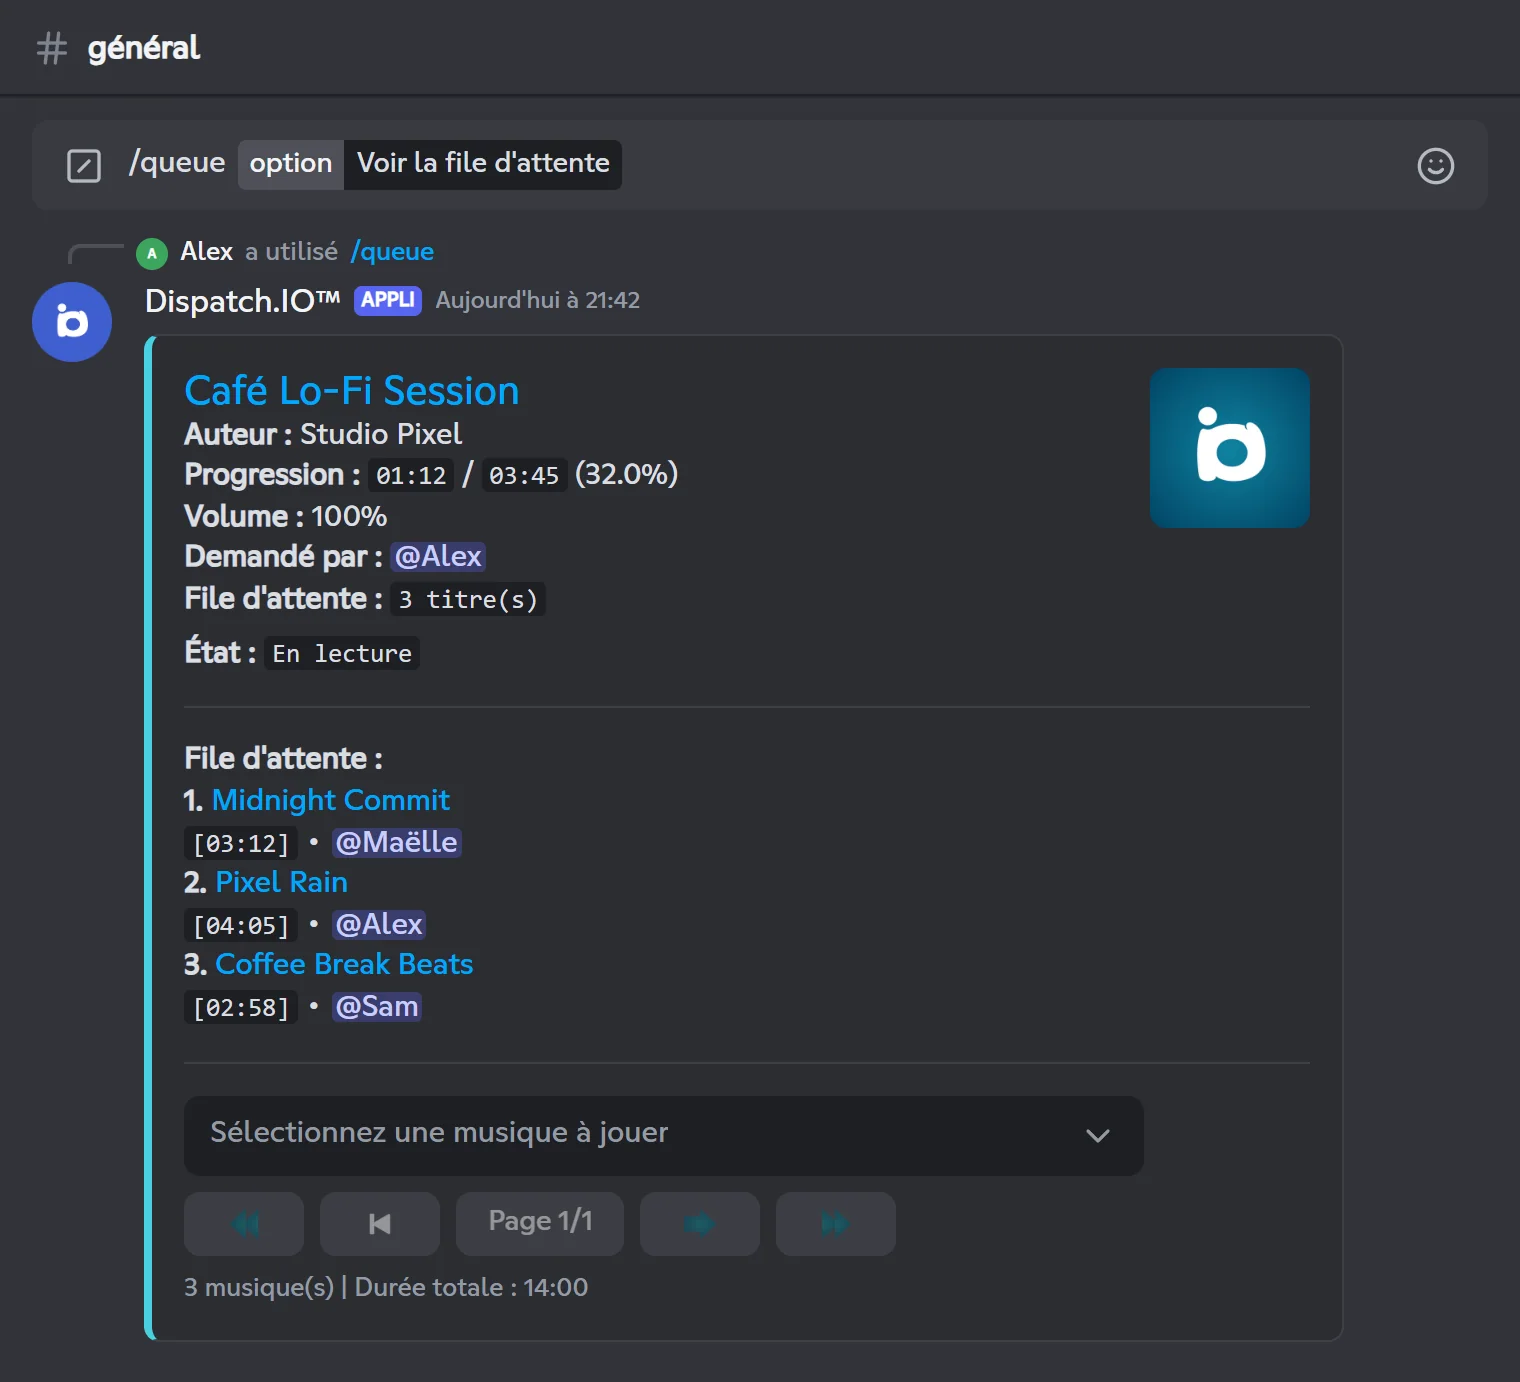Image resolution: width=1520 pixels, height=1382 pixels.
Task: Click Alex's small green avatar
Action: coord(152,253)
